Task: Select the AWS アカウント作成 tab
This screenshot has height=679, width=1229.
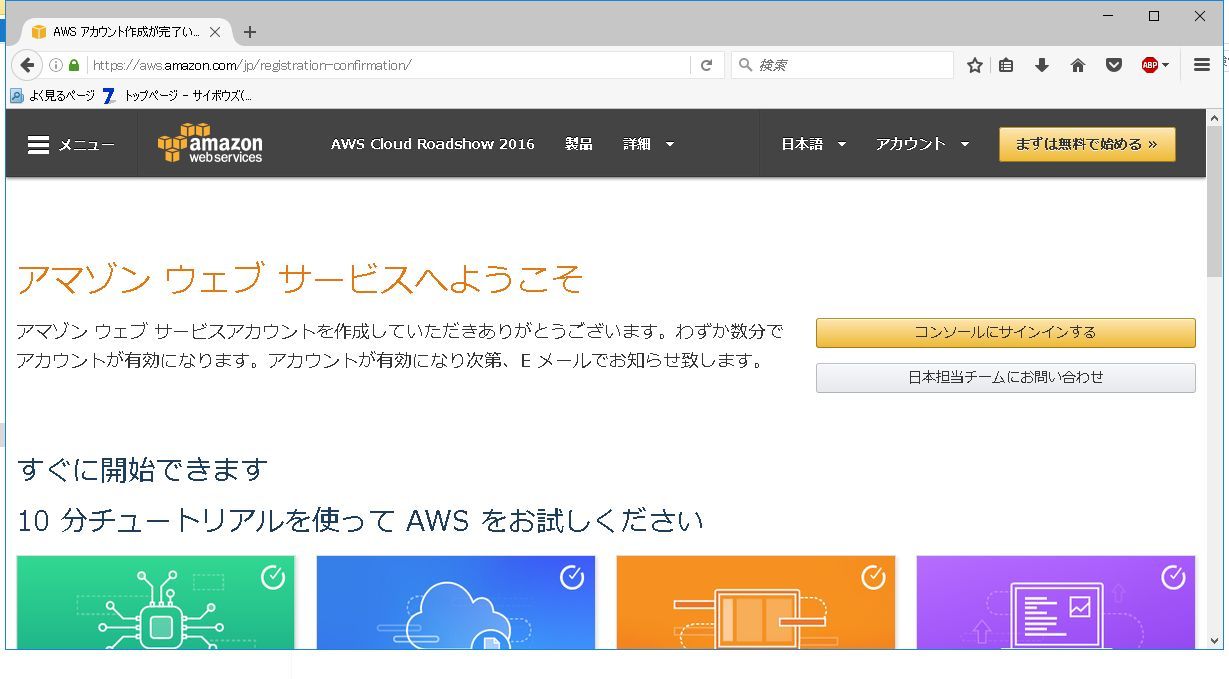Action: pyautogui.click(x=126, y=32)
